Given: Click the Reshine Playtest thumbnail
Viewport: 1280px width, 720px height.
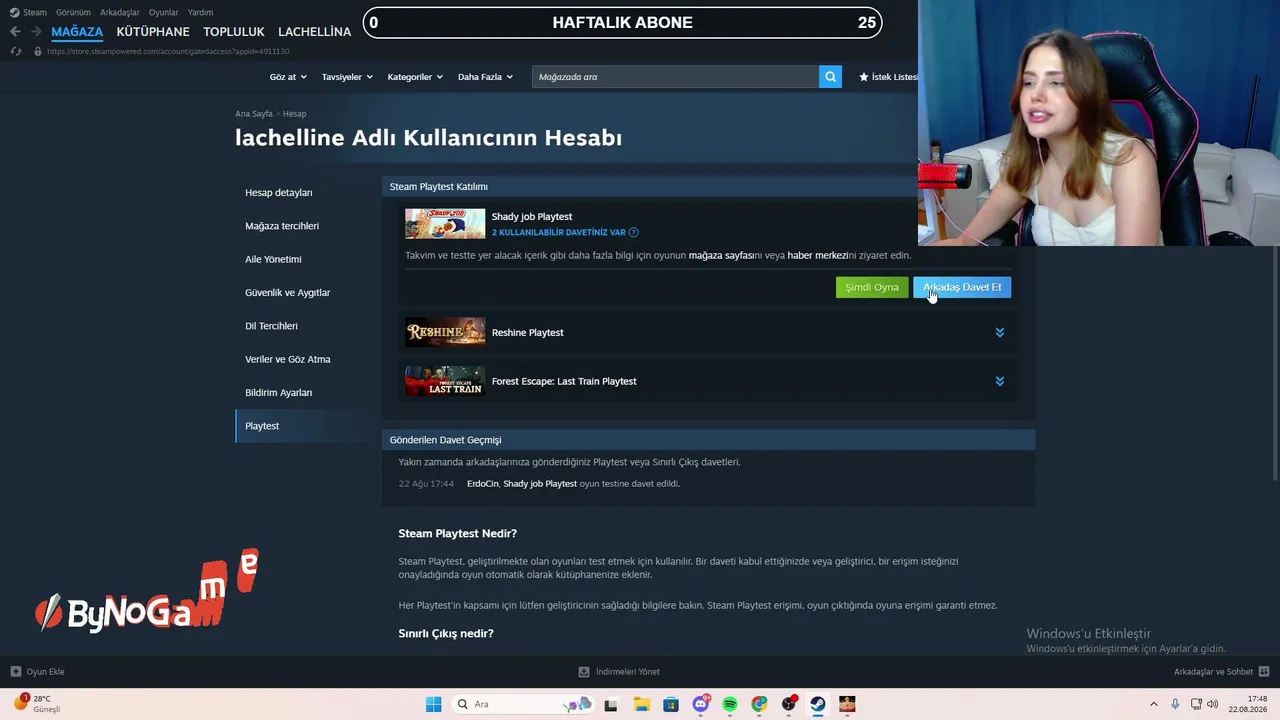Looking at the screenshot, I should 445,332.
